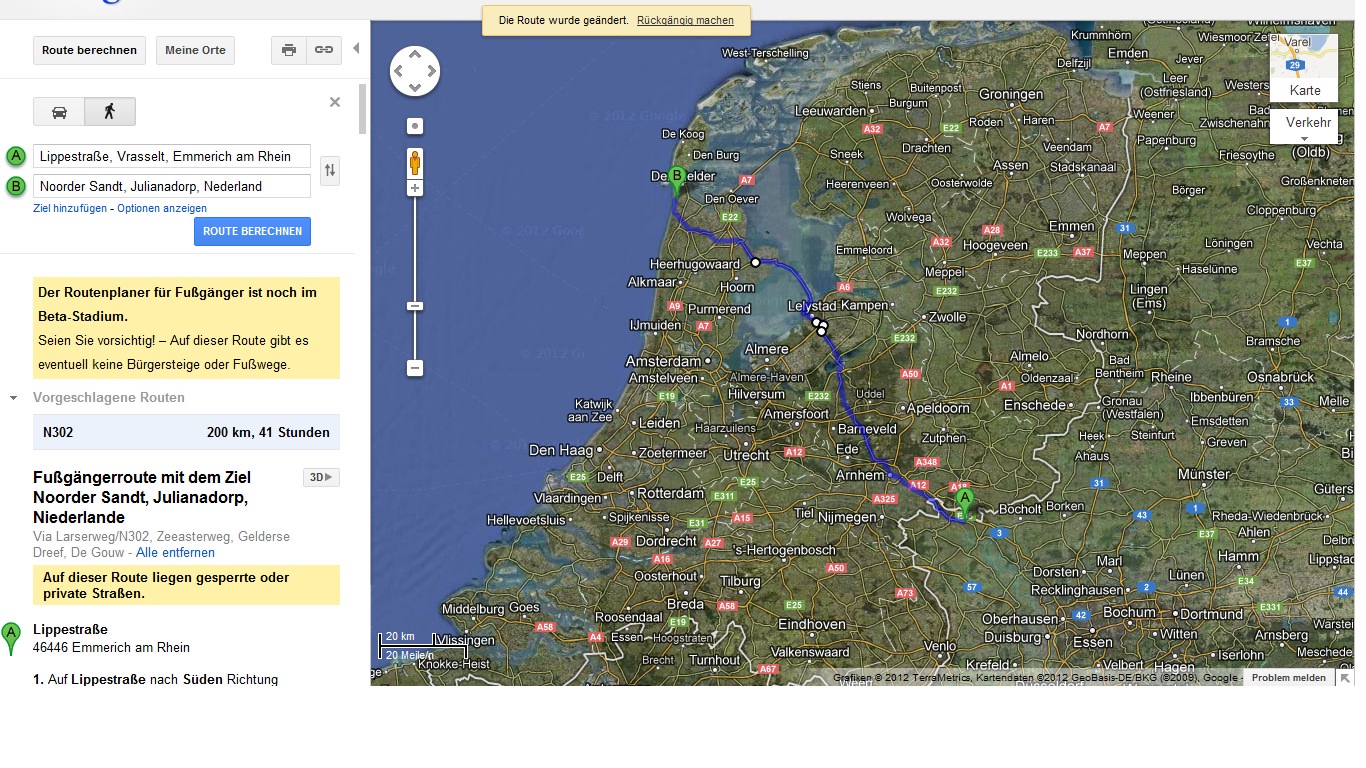The image size is (1366, 768).
Task: Switch to the Karte map view thumbnail
Action: coord(1304,68)
